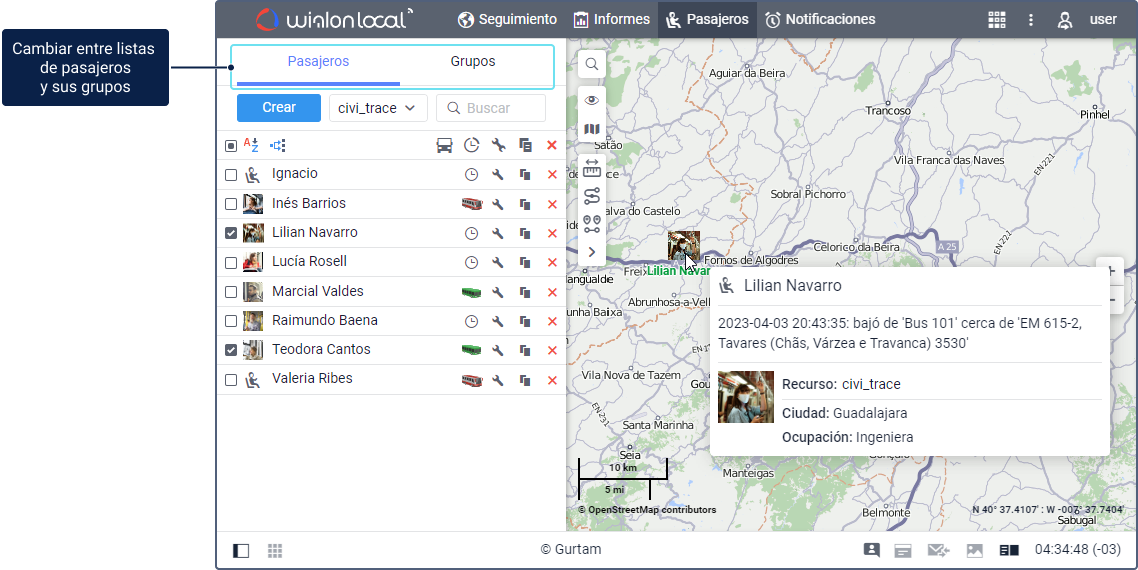Open the user account menu

(x=1086, y=20)
